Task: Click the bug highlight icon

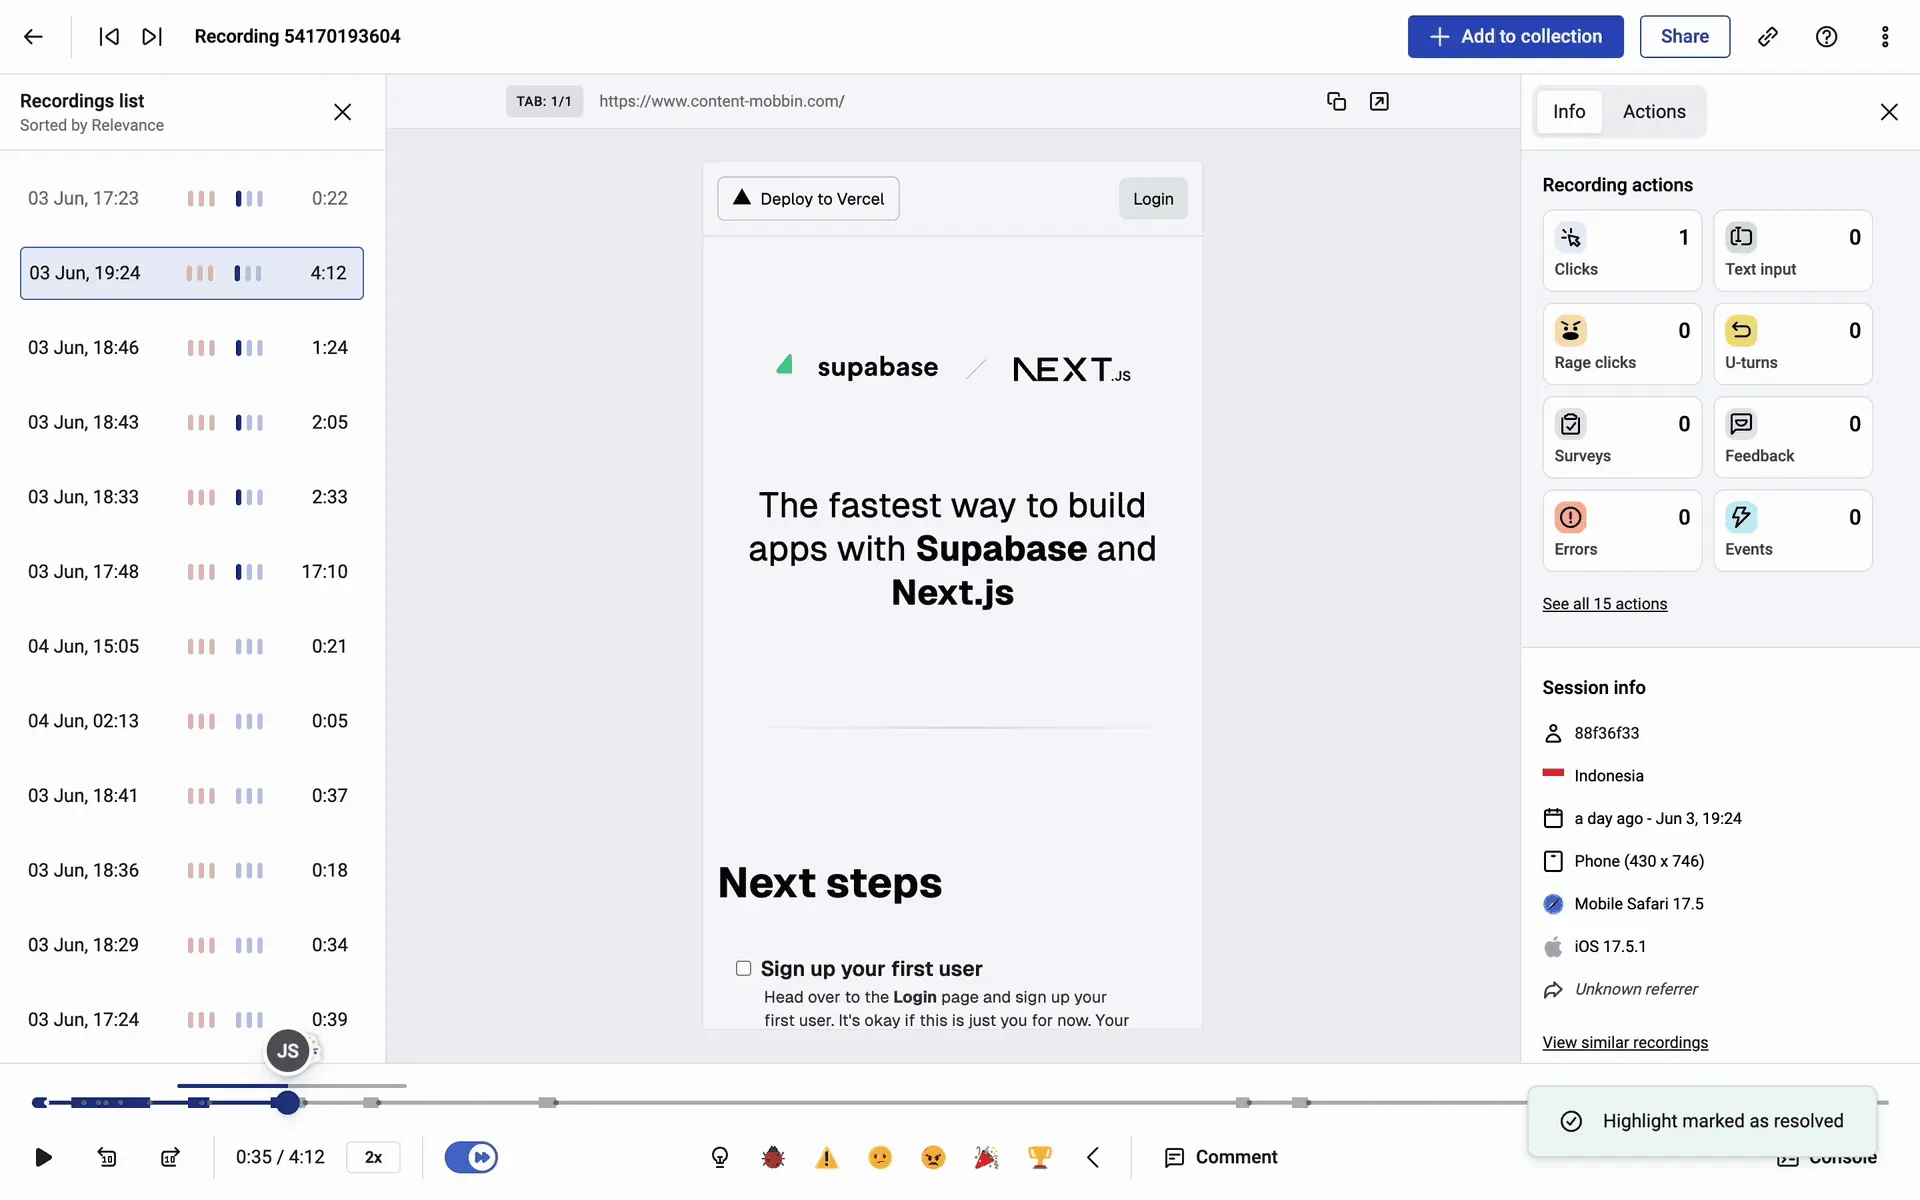Action: point(772,1157)
